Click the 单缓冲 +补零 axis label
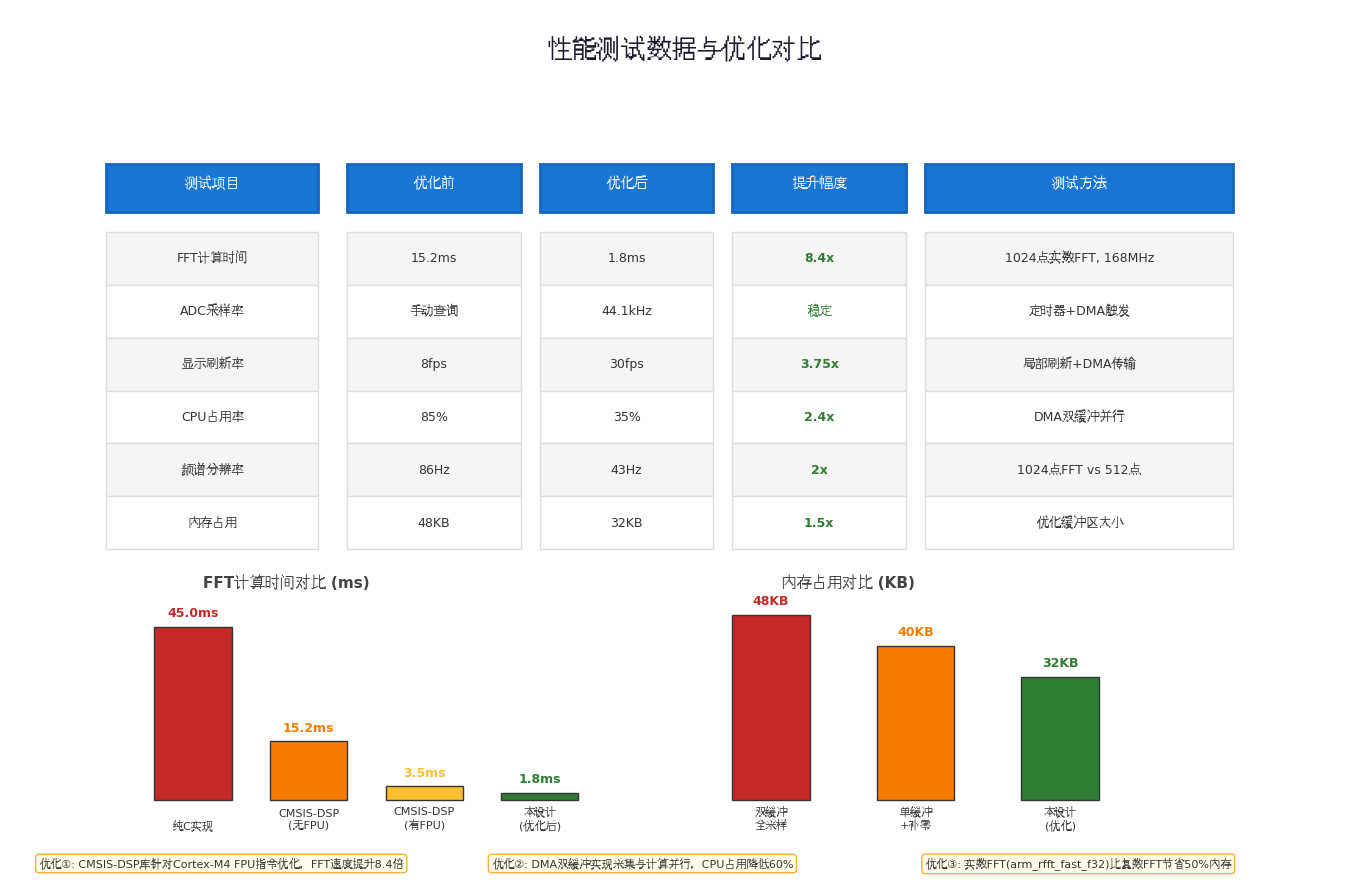This screenshot has height=887, width=1368. [916, 819]
